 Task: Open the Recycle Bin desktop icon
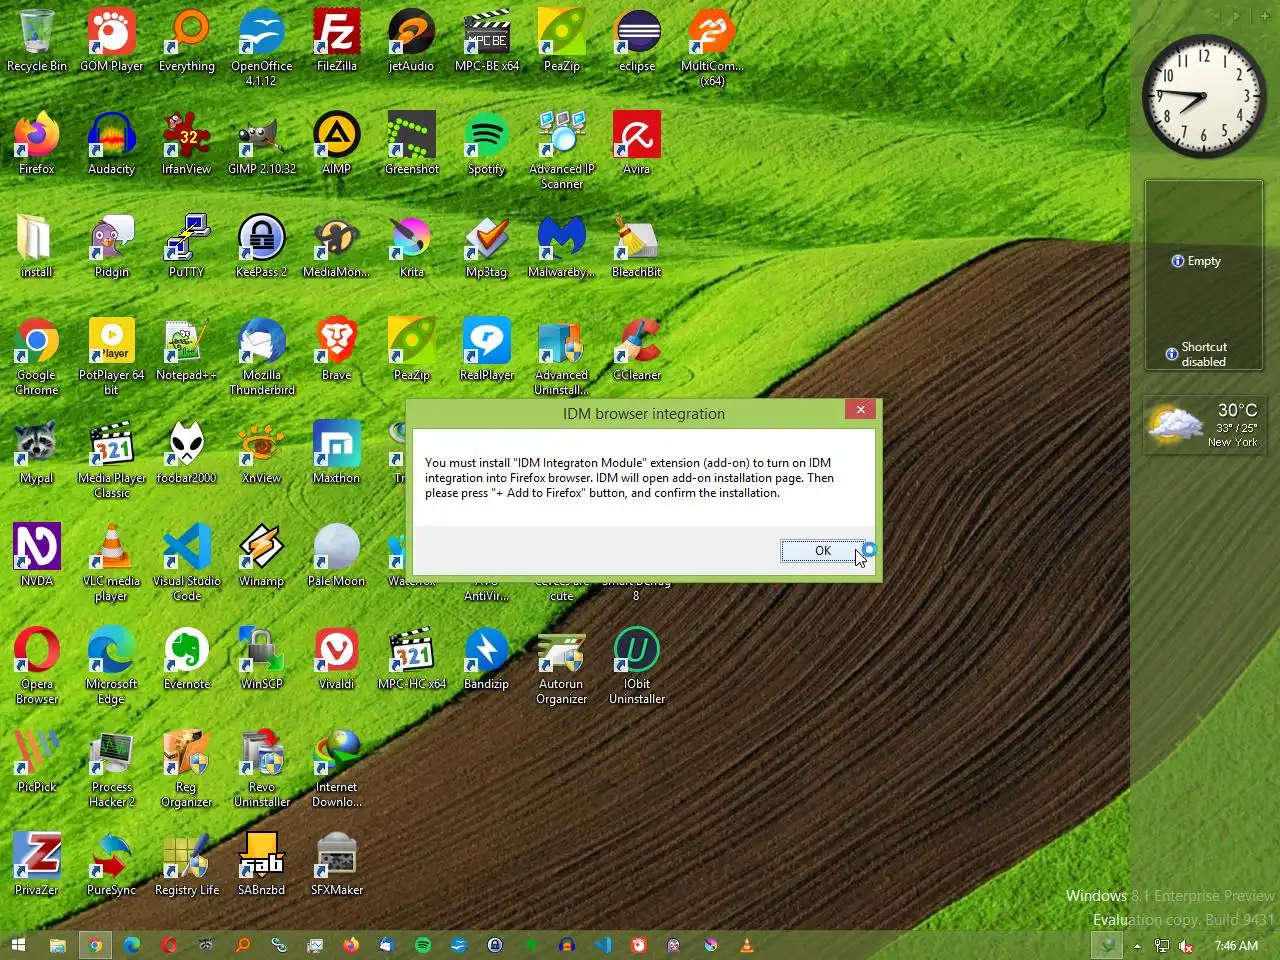click(37, 41)
